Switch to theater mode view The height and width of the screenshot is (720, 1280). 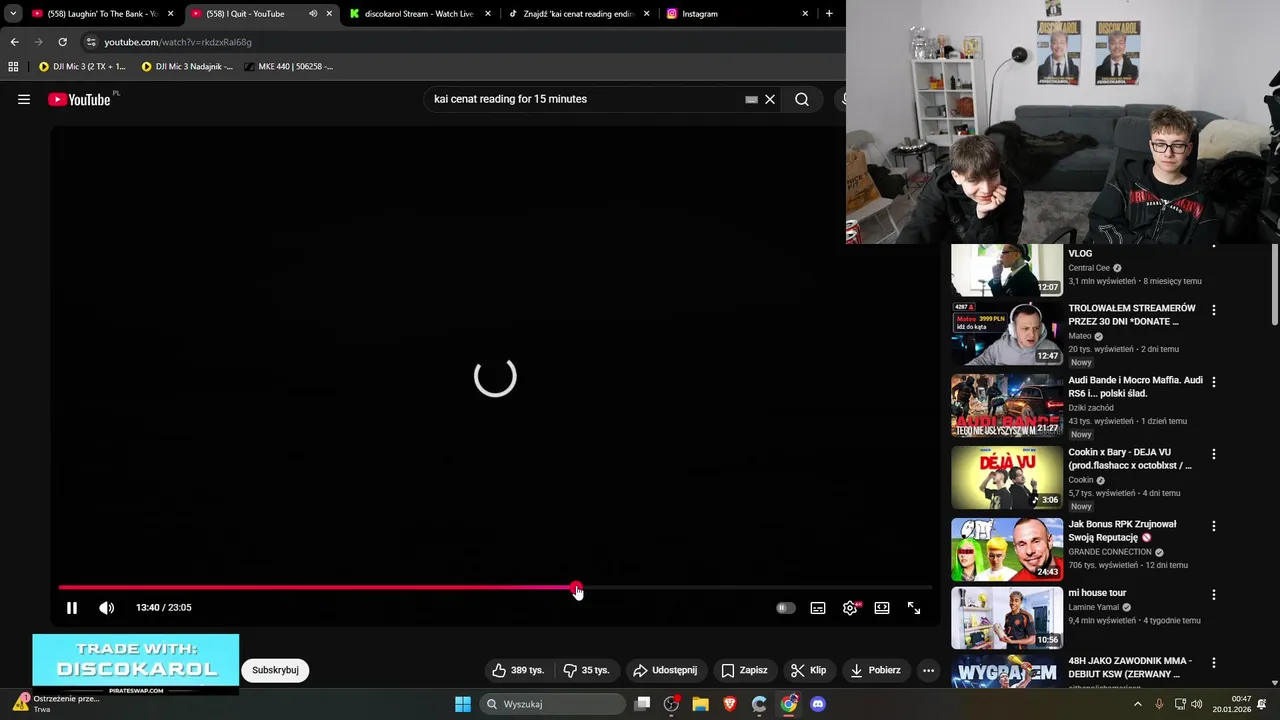pos(882,608)
